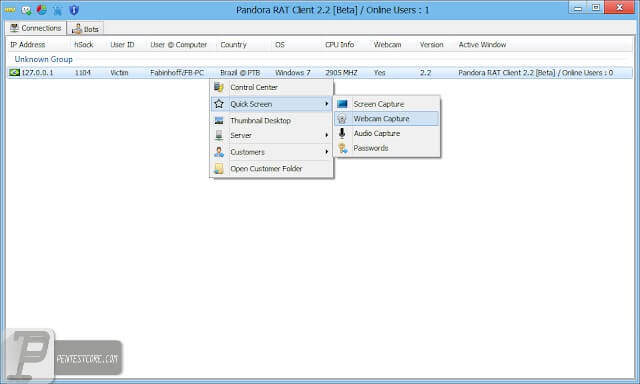Choose Open Customer Folder

tap(272, 169)
